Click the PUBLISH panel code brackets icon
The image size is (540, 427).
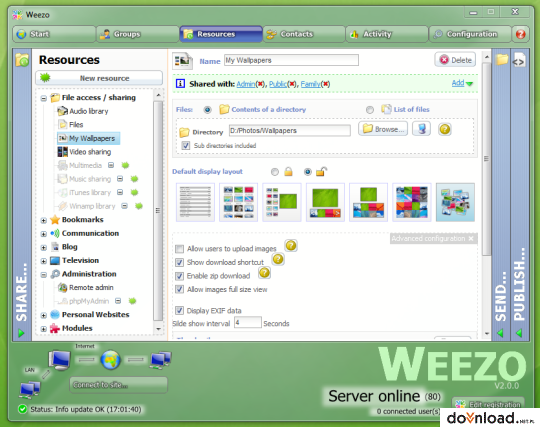click(518, 62)
